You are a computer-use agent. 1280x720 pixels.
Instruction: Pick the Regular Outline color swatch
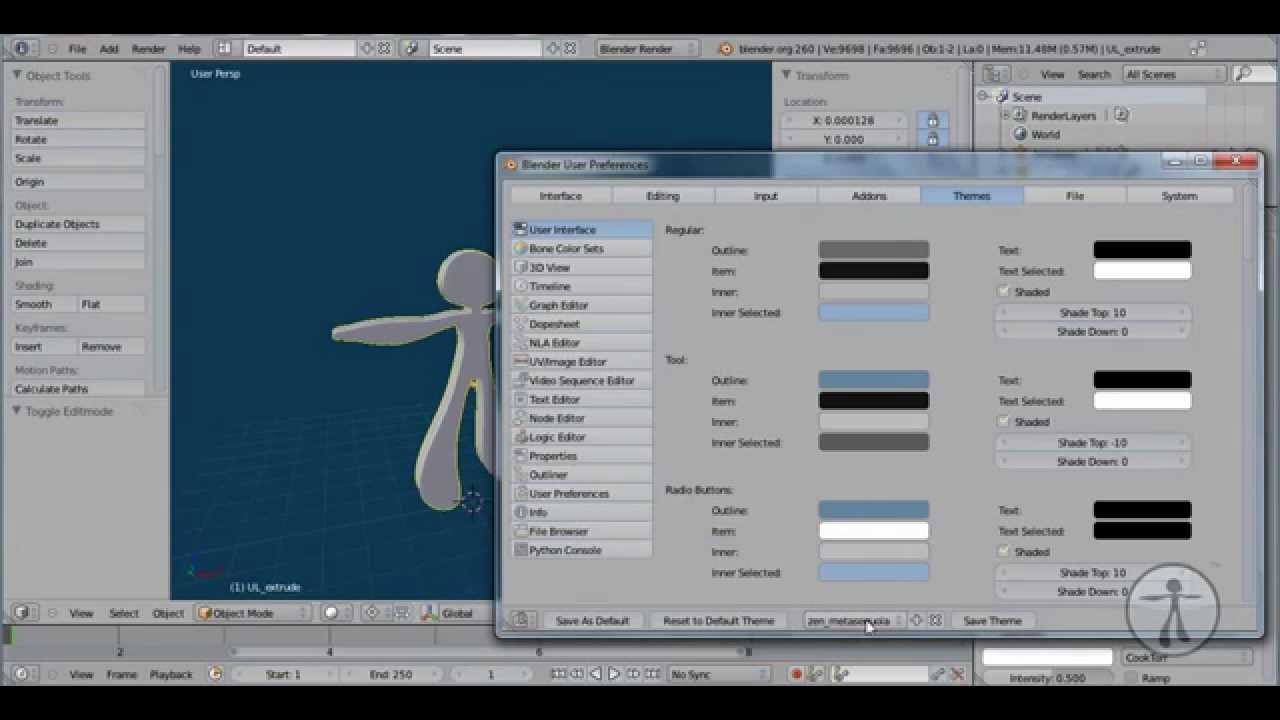point(874,250)
